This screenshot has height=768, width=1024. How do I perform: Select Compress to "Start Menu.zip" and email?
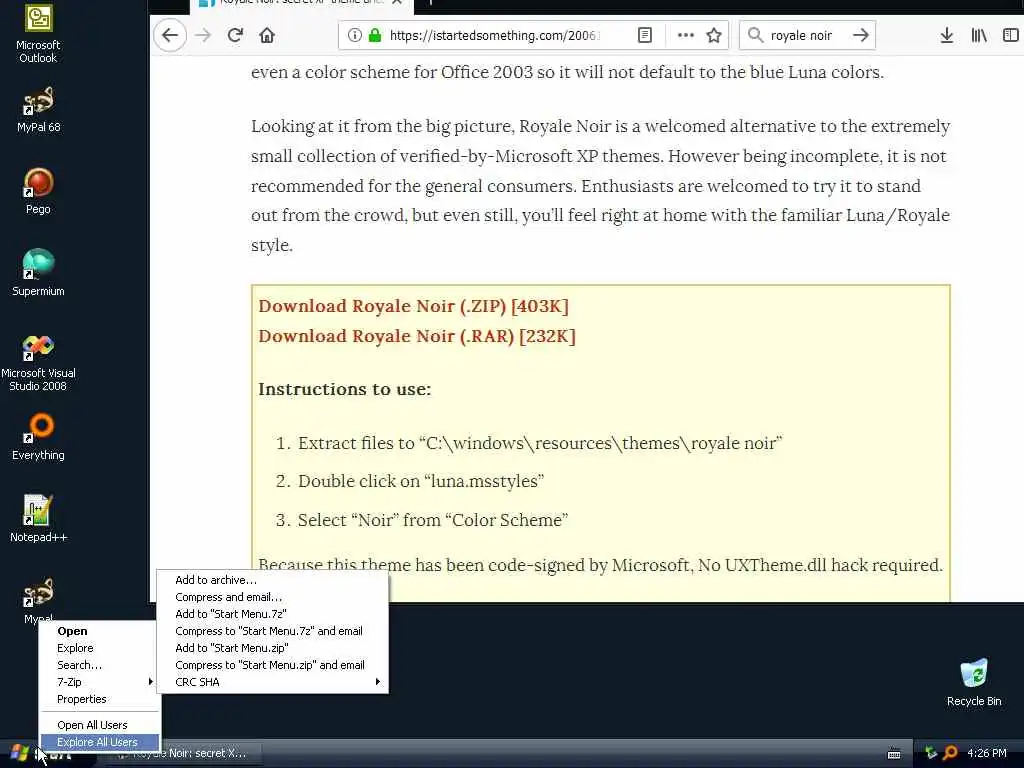coord(272,665)
